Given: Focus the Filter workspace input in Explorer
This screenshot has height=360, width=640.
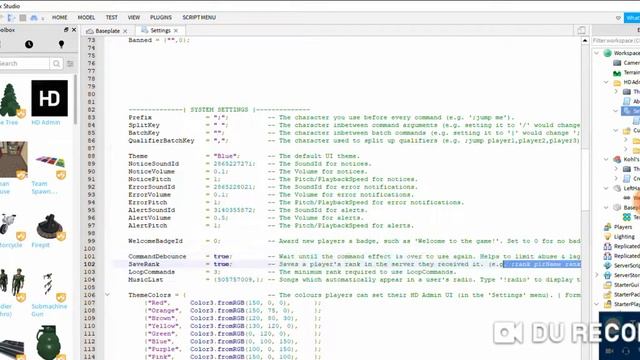Looking at the screenshot, I should (616, 40).
